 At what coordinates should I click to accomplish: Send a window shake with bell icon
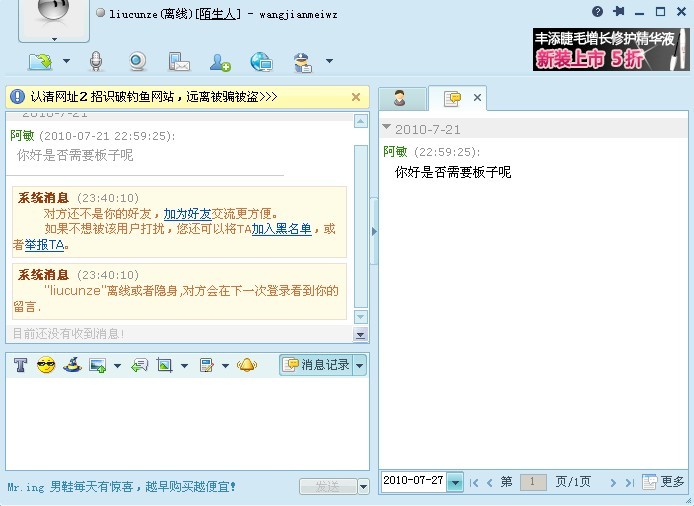246,366
